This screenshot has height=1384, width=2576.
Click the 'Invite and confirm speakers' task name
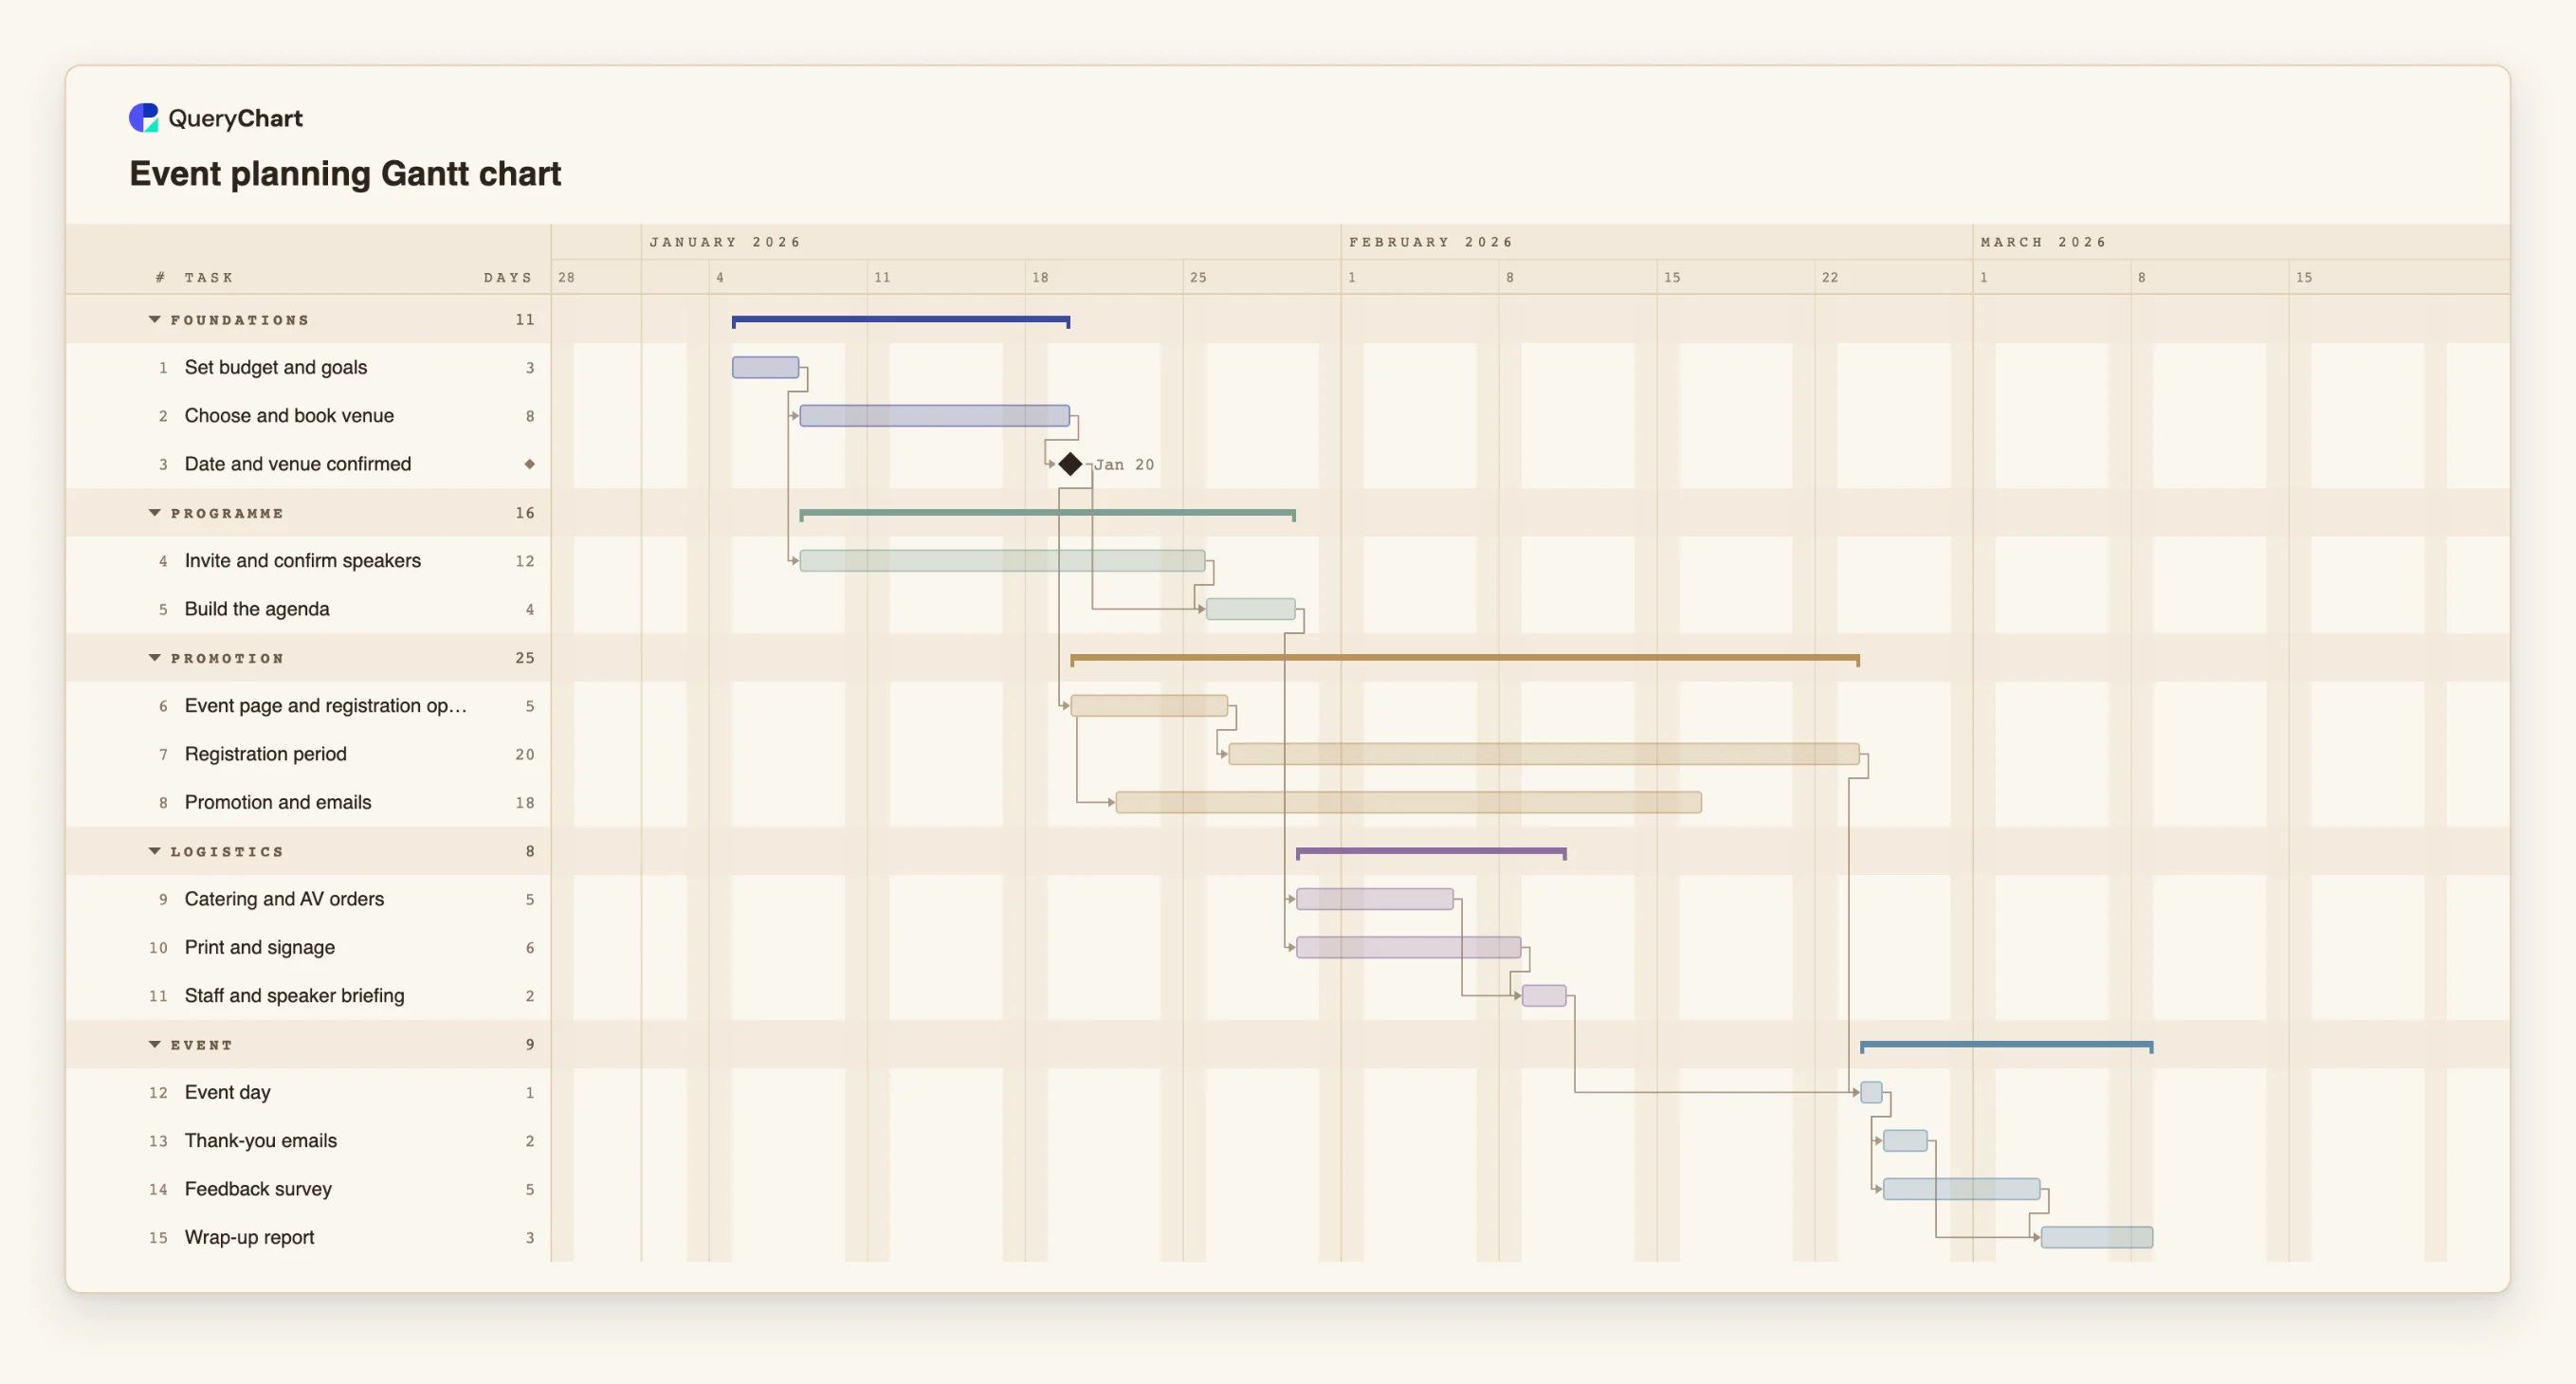pos(303,561)
